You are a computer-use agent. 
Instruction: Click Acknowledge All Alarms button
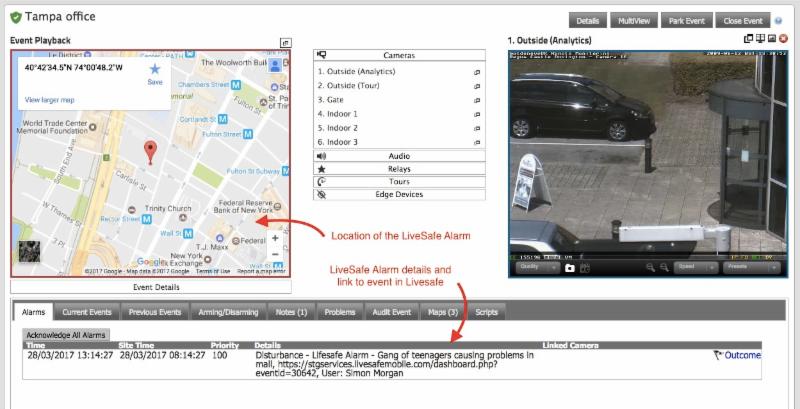pos(66,335)
